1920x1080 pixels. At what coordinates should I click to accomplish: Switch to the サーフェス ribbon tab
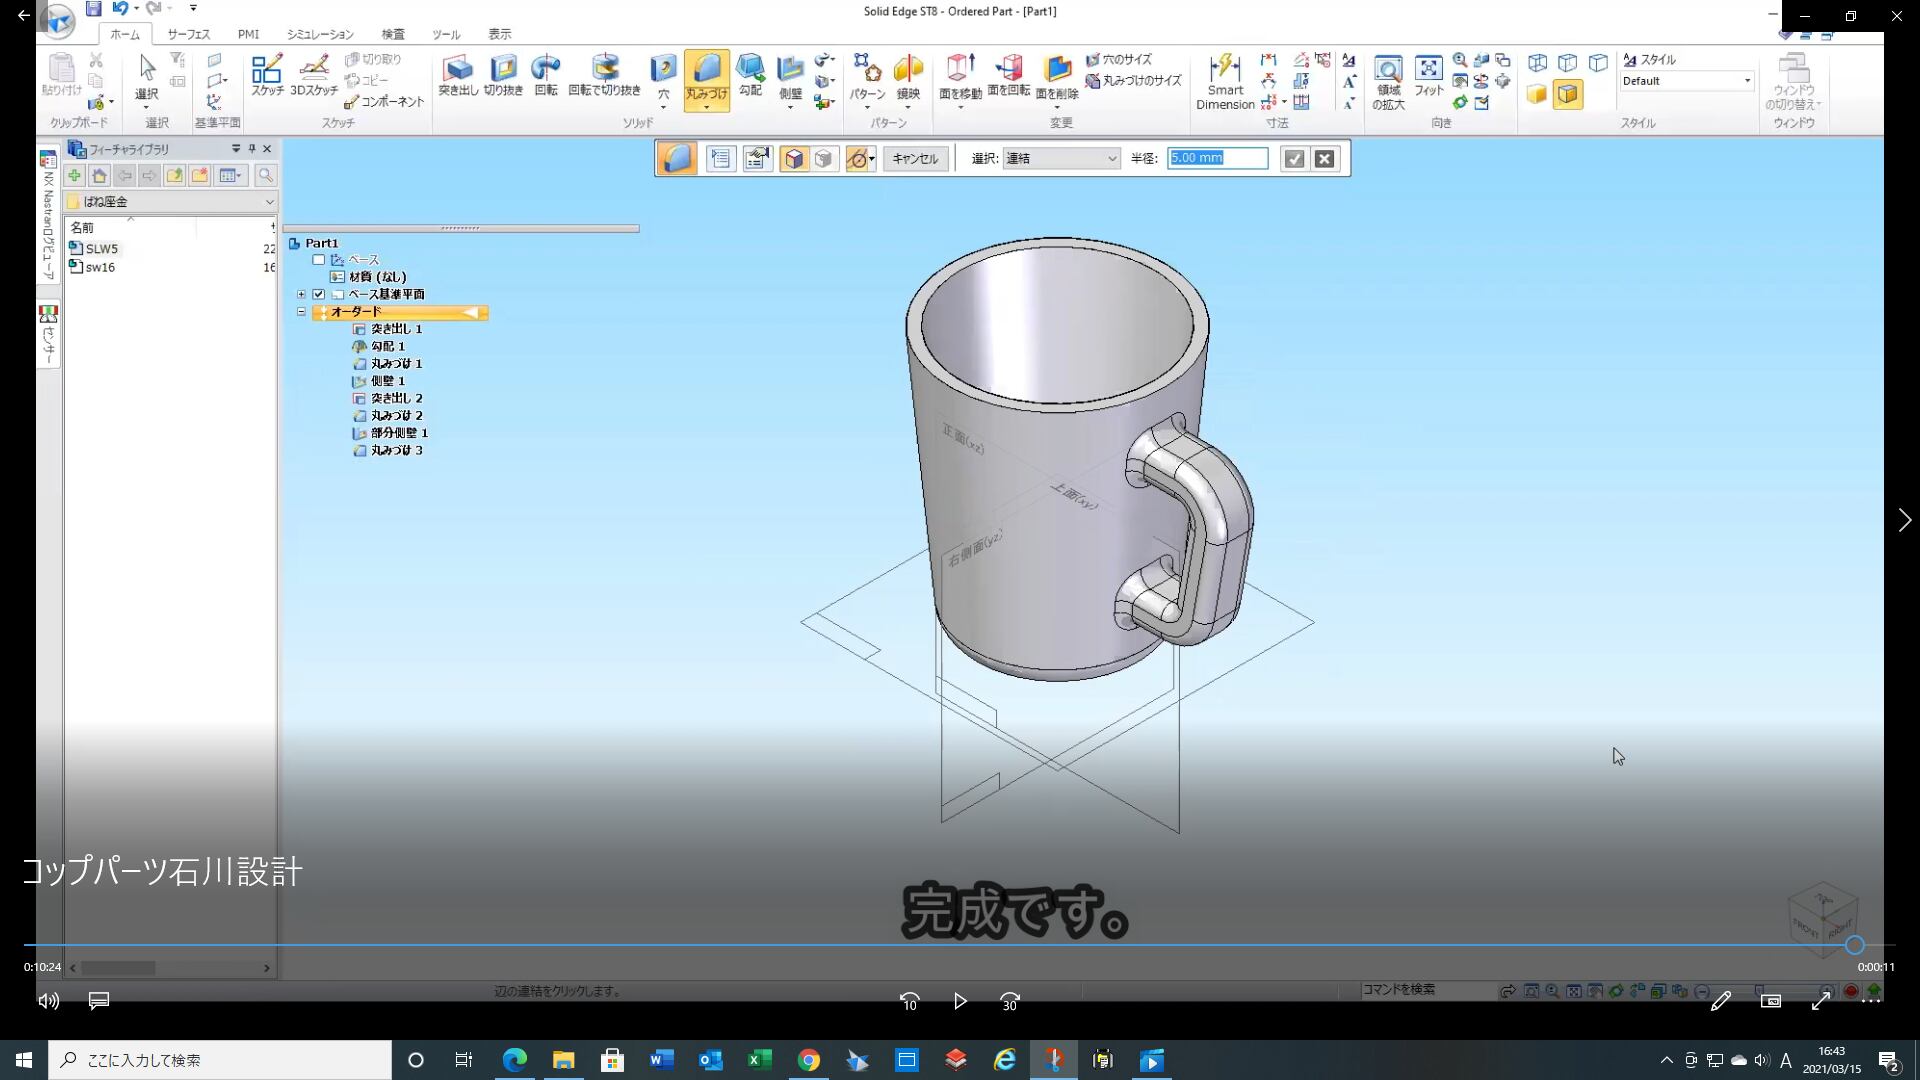tap(188, 34)
